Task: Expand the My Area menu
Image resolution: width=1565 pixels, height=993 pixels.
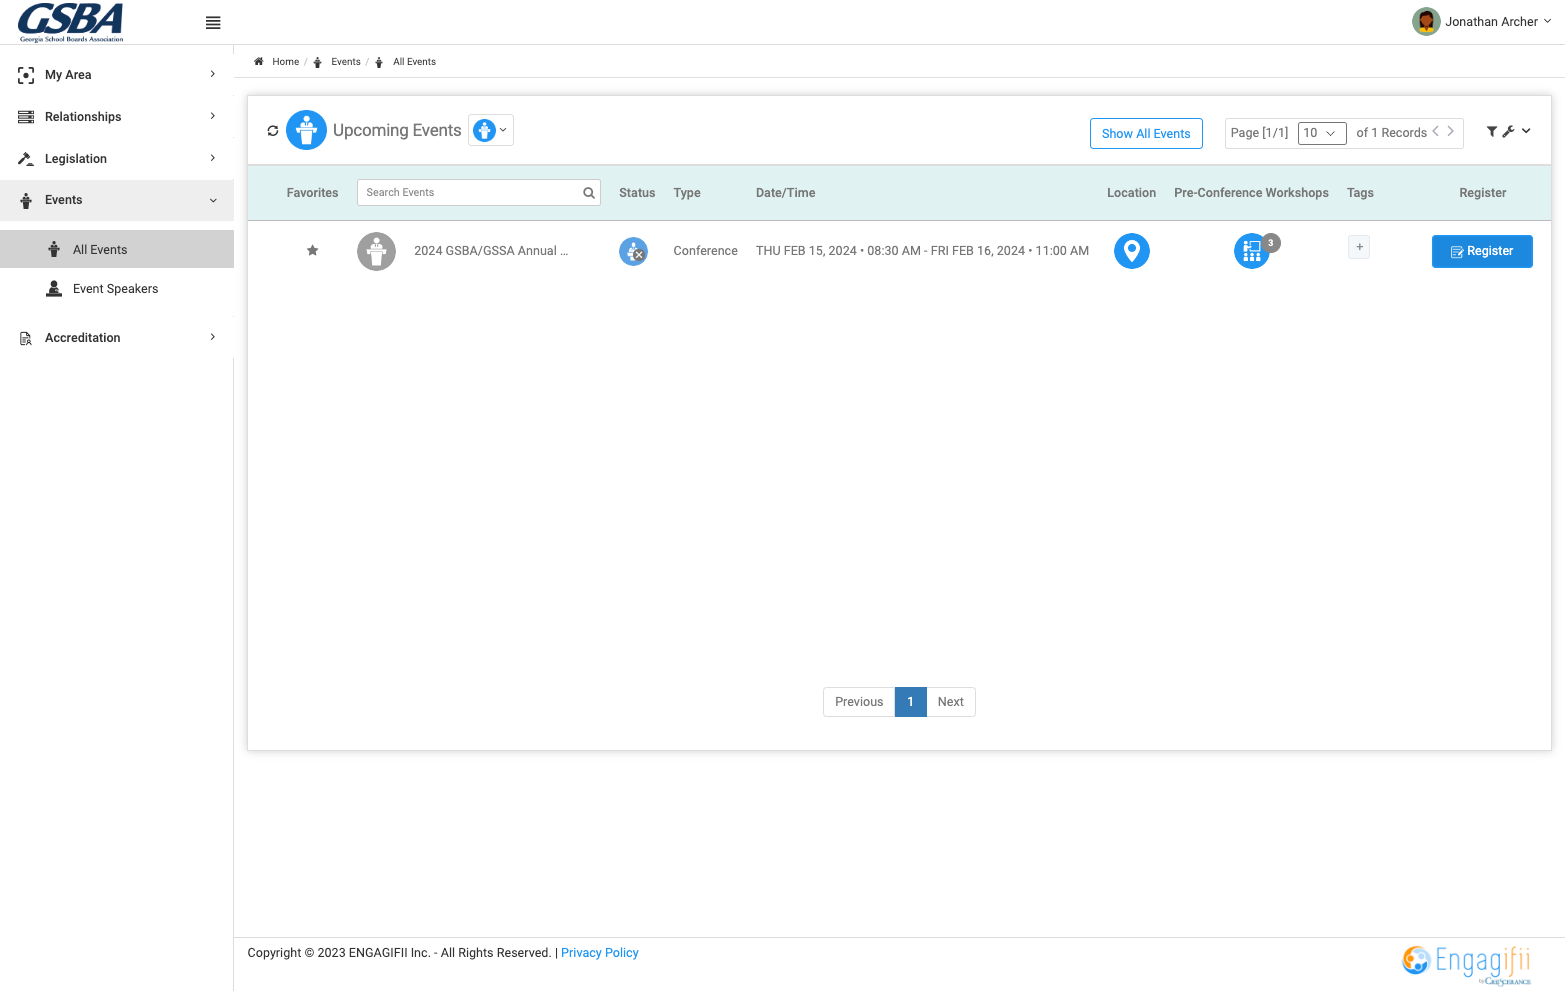Action: (x=117, y=75)
